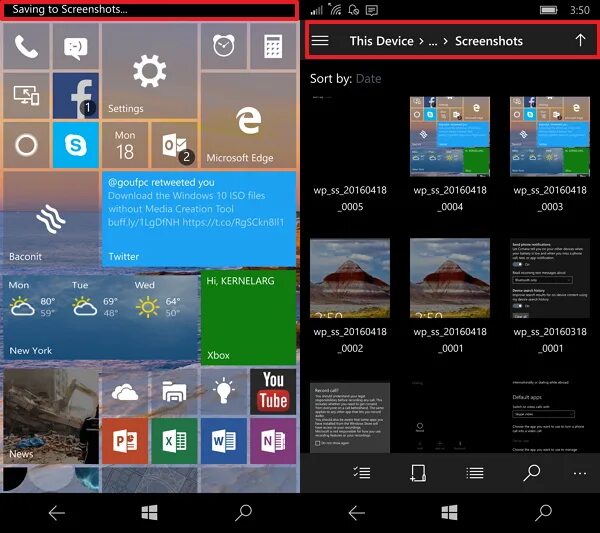Tap Windows button on File Explorer phone
This screenshot has width=600, height=533.
449,512
